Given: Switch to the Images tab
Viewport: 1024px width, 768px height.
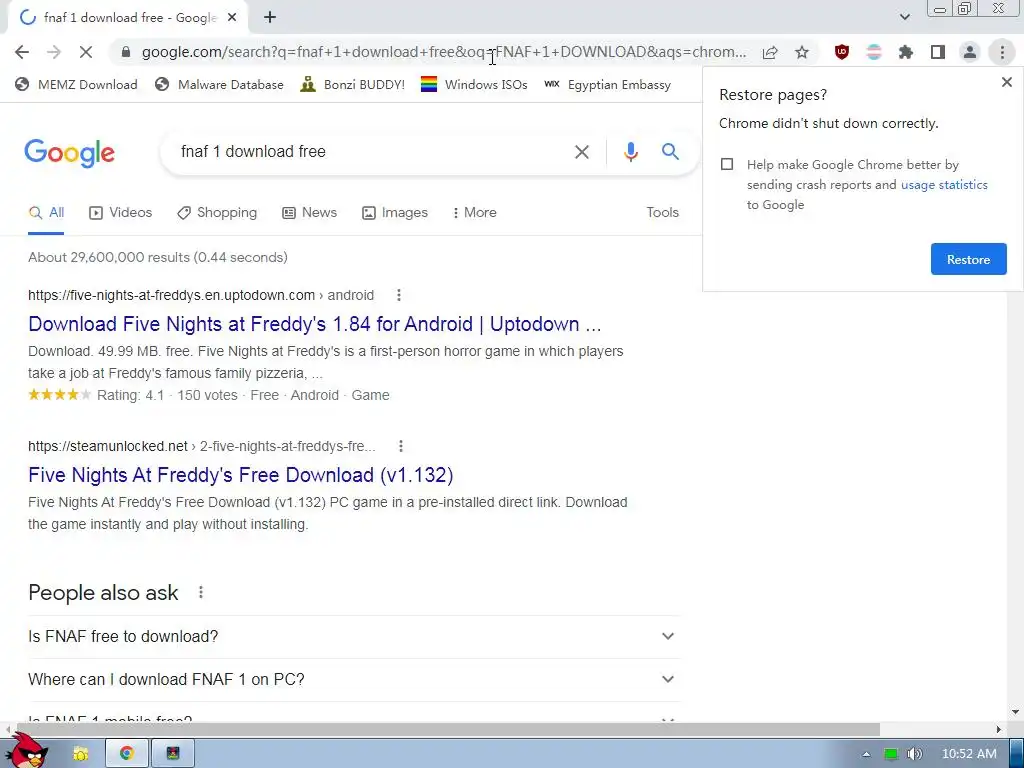Looking at the screenshot, I should tap(395, 213).
